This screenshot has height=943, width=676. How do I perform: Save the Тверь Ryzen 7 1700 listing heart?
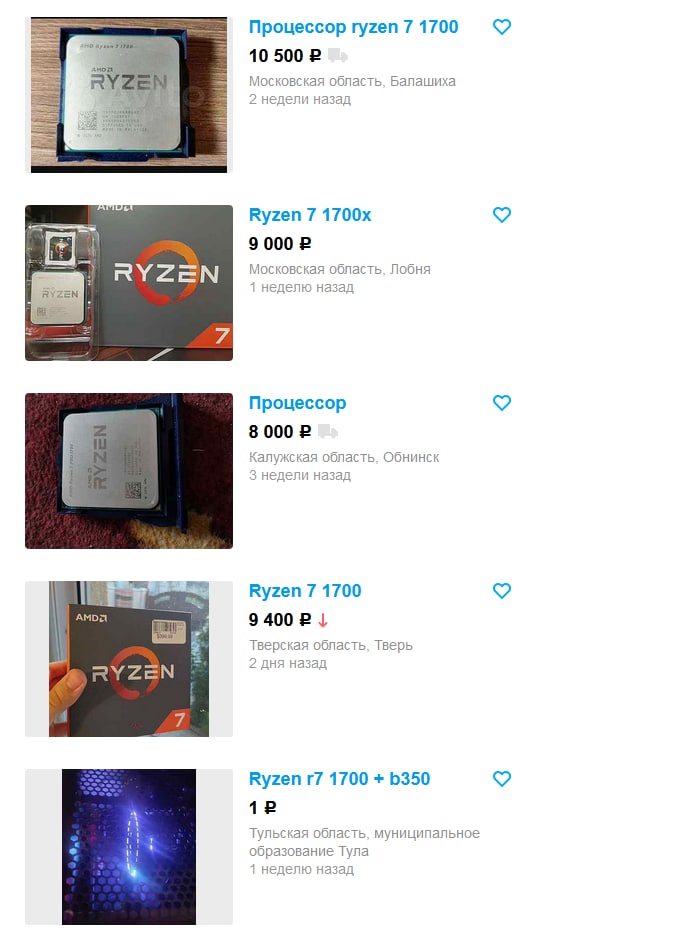point(502,591)
